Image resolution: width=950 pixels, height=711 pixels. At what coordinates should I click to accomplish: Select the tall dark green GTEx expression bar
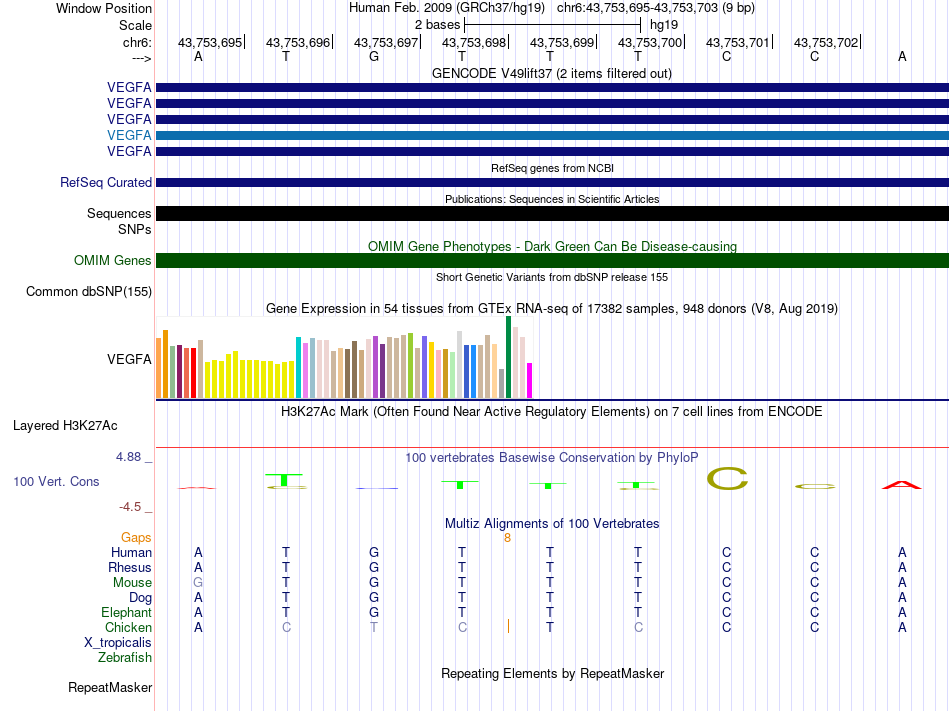point(508,357)
